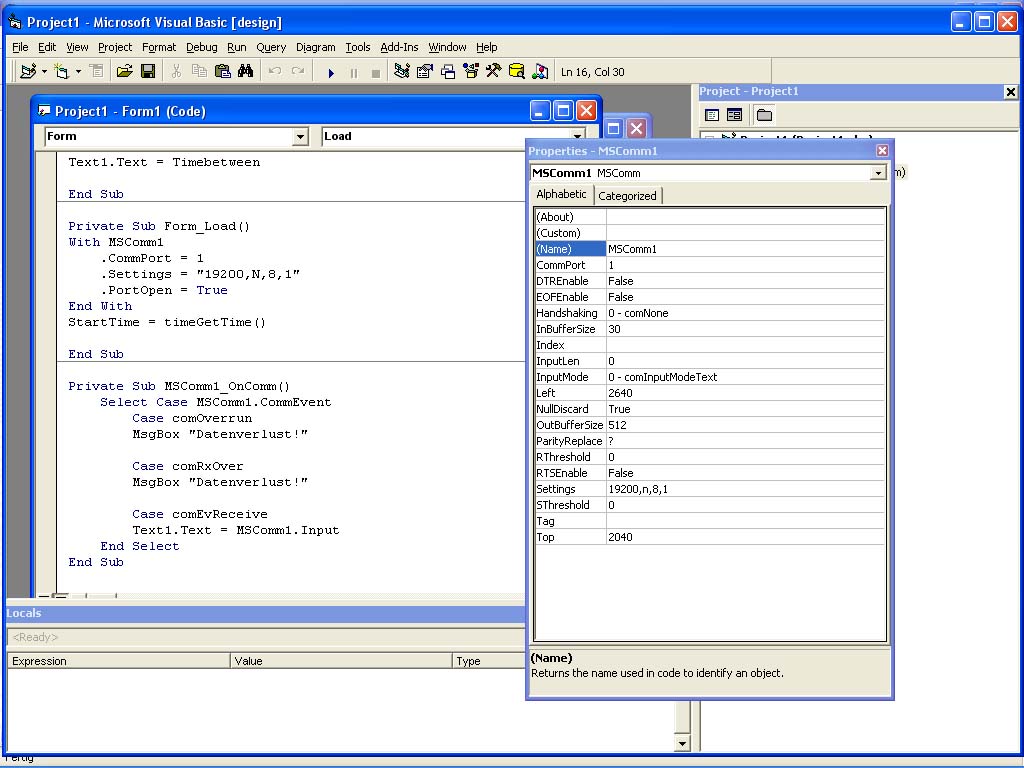
Task: Click the Add Form toolbar icon
Action: 61,71
